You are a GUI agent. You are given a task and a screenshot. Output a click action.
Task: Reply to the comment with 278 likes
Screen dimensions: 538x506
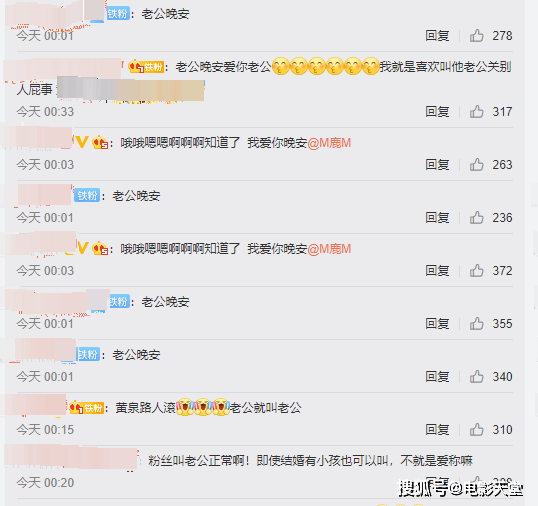pos(437,35)
